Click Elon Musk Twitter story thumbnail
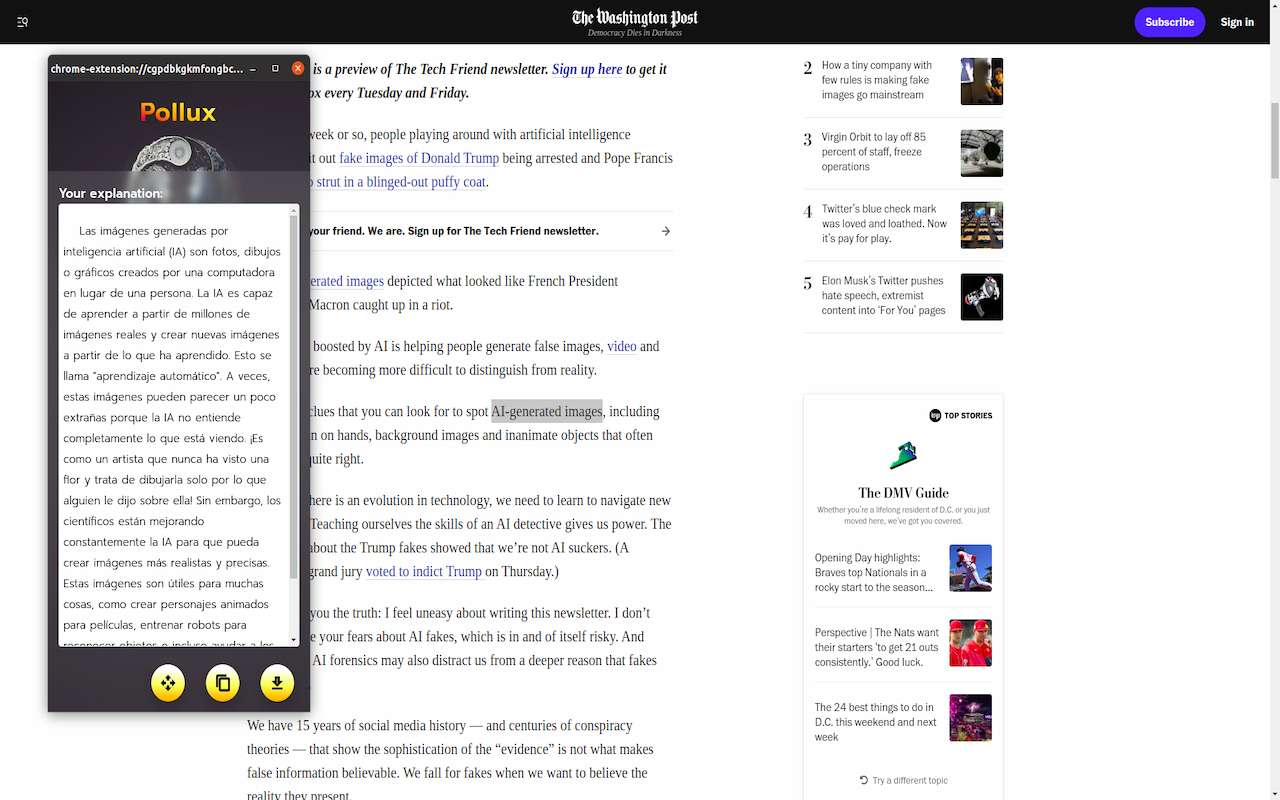 click(982, 297)
